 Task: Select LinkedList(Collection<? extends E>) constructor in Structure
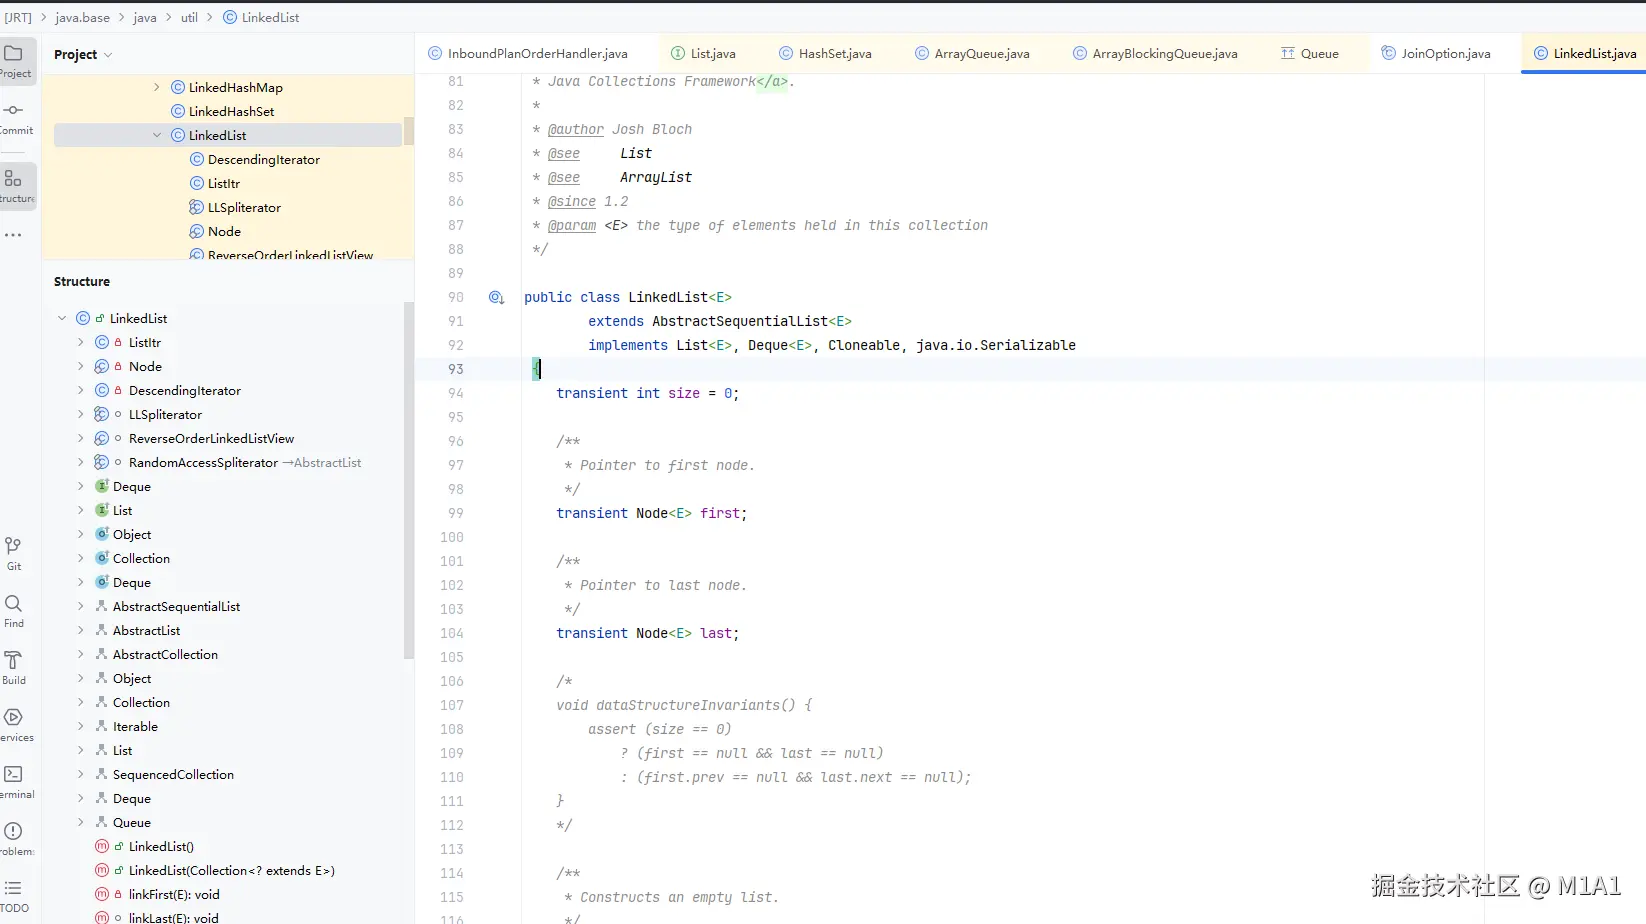[x=231, y=870]
